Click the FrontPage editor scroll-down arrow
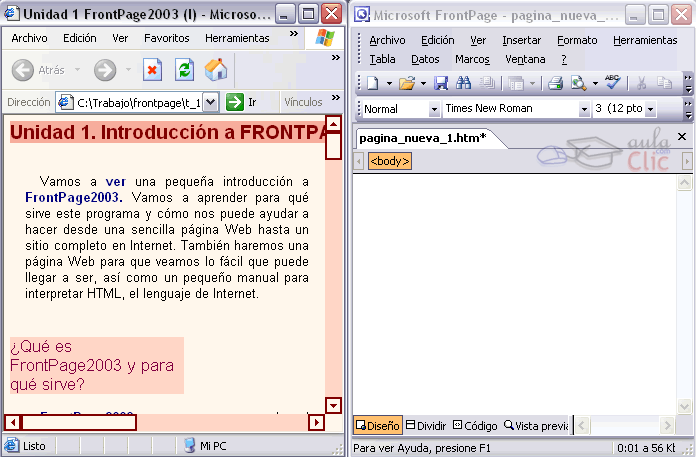This screenshot has height=457, width=696. (684, 406)
